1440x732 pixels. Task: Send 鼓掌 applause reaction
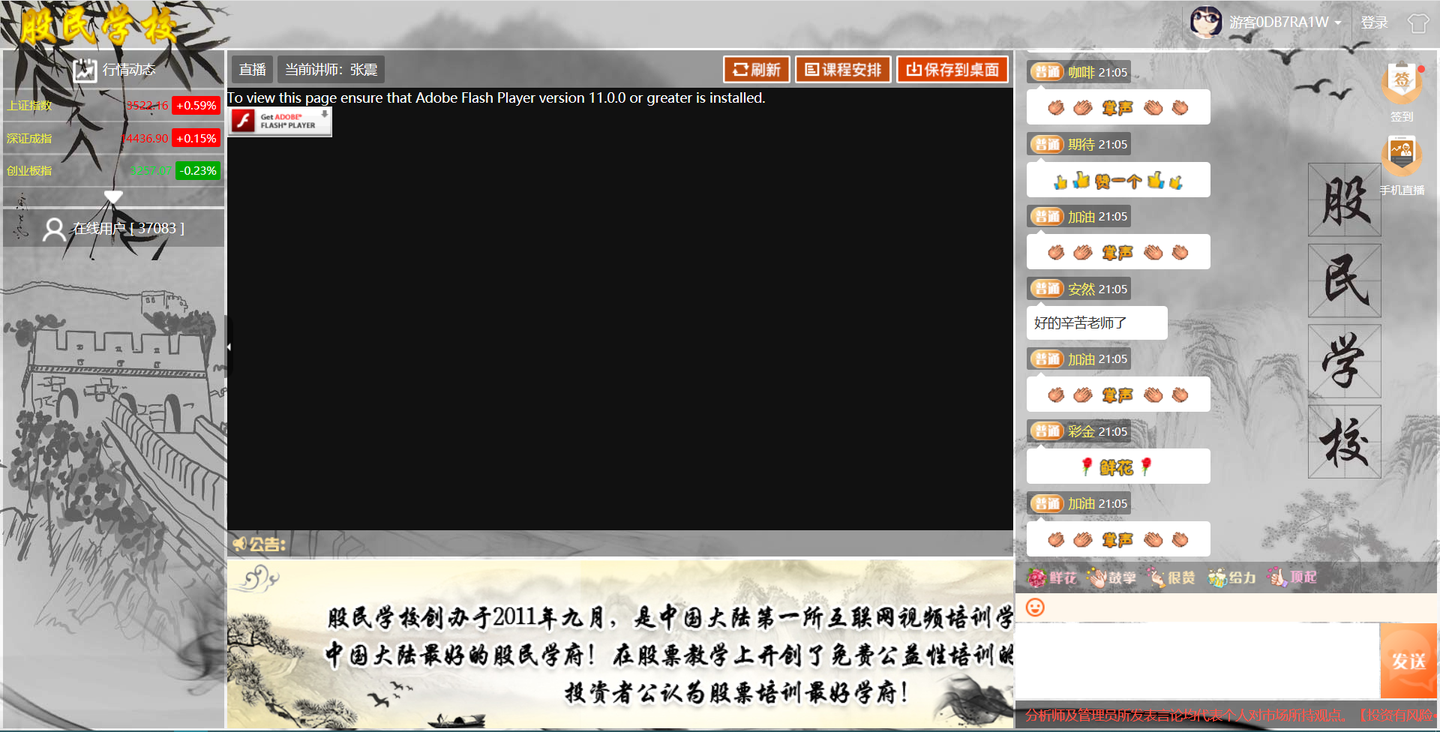1112,578
